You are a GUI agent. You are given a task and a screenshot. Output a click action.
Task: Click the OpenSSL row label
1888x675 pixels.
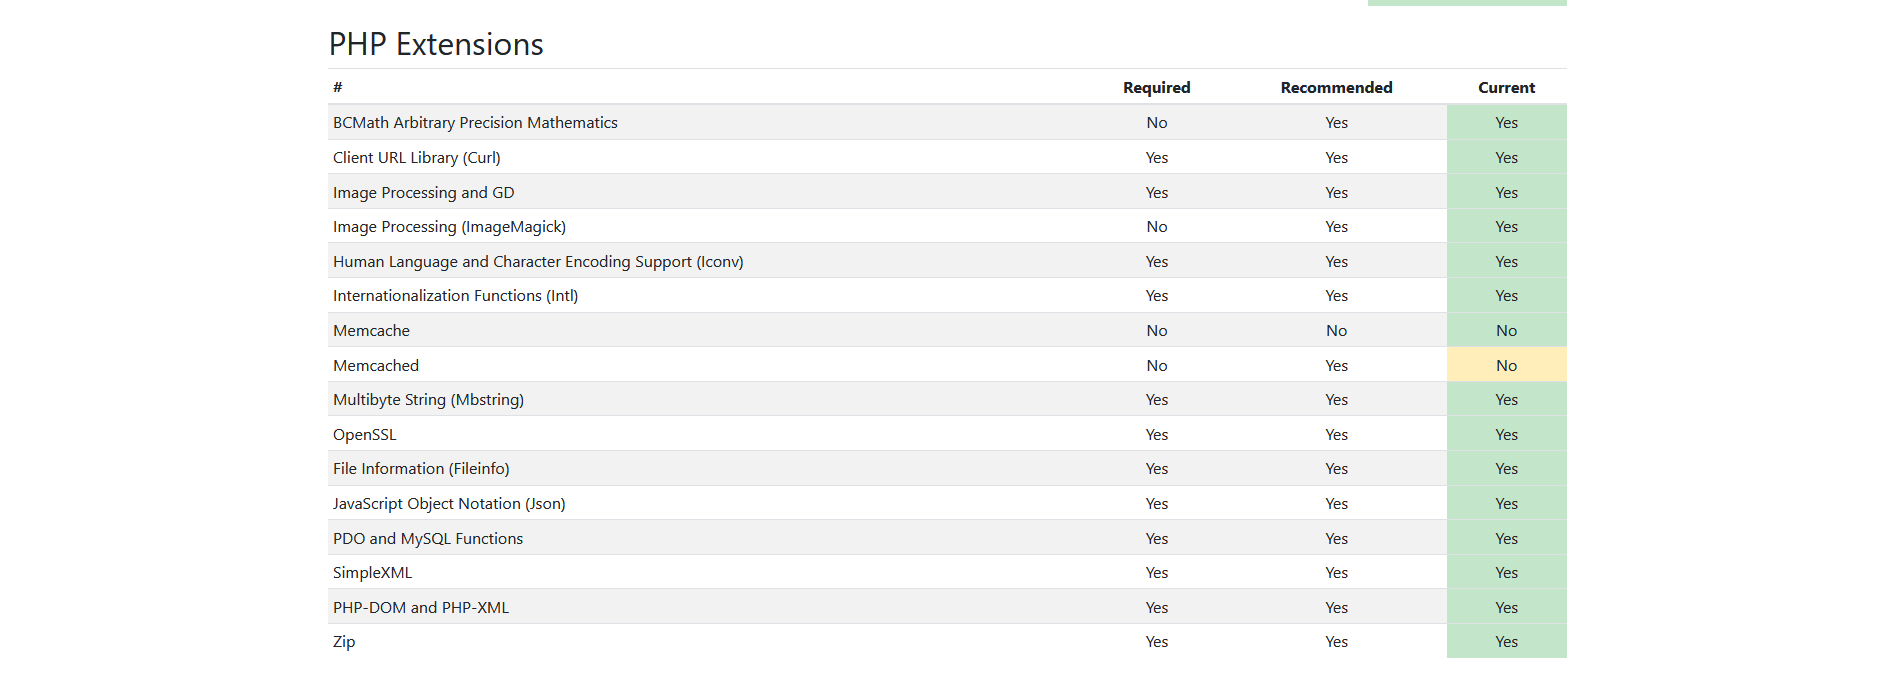point(365,435)
